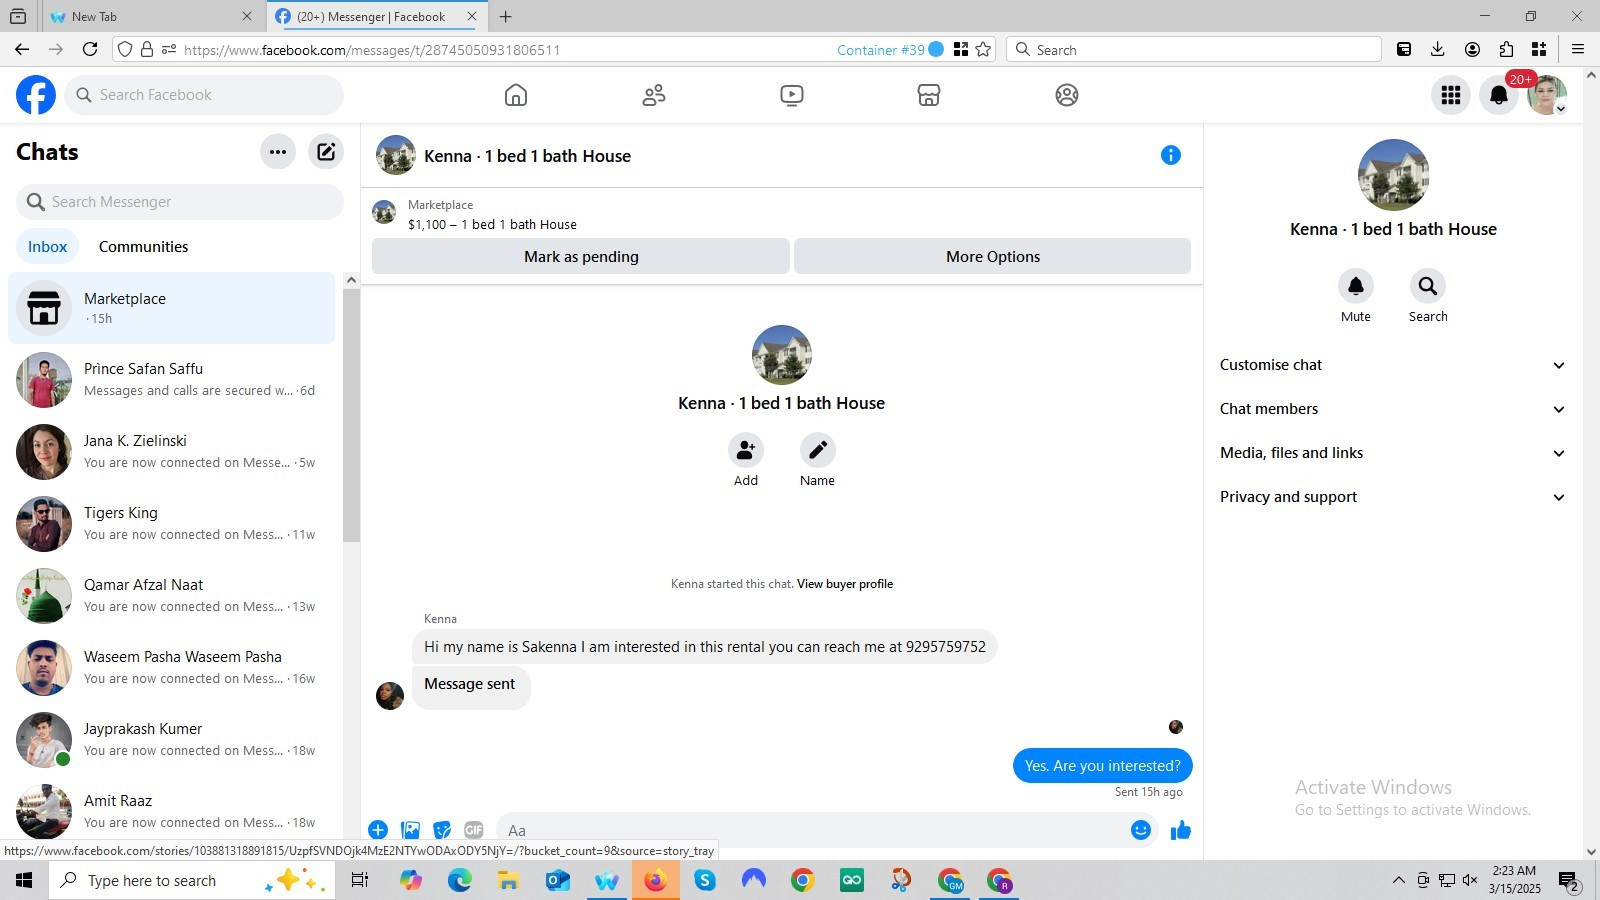
Task: Open Prince Safan Saffu conversation
Action: click(x=172, y=380)
